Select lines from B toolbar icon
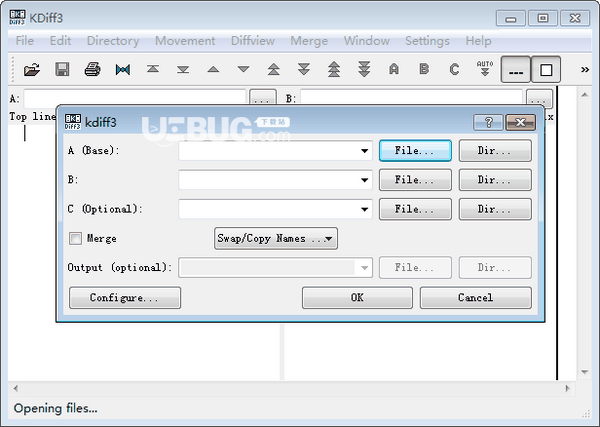Screen dimensions: 600x427 tap(424, 69)
